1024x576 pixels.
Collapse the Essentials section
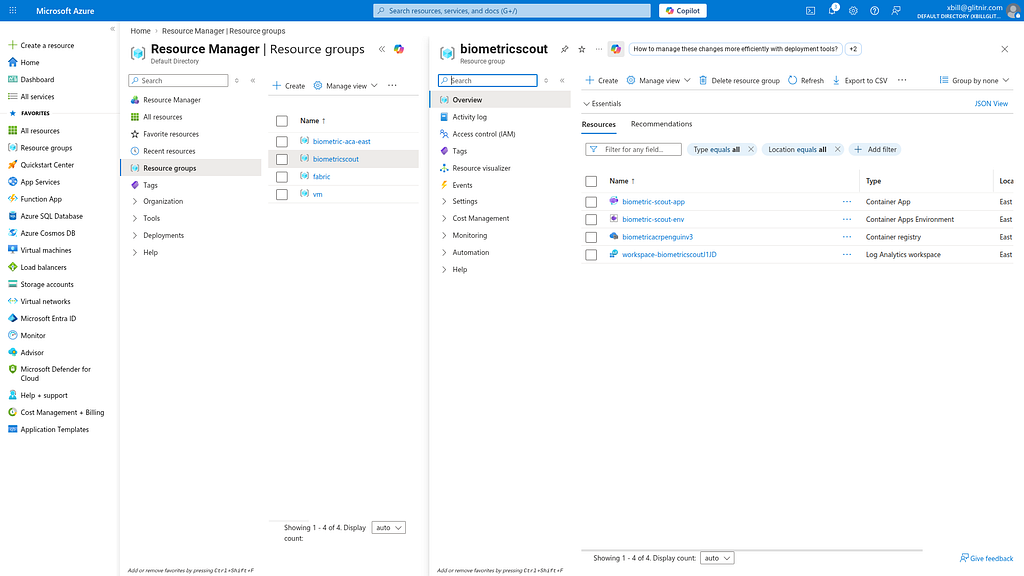tap(602, 104)
